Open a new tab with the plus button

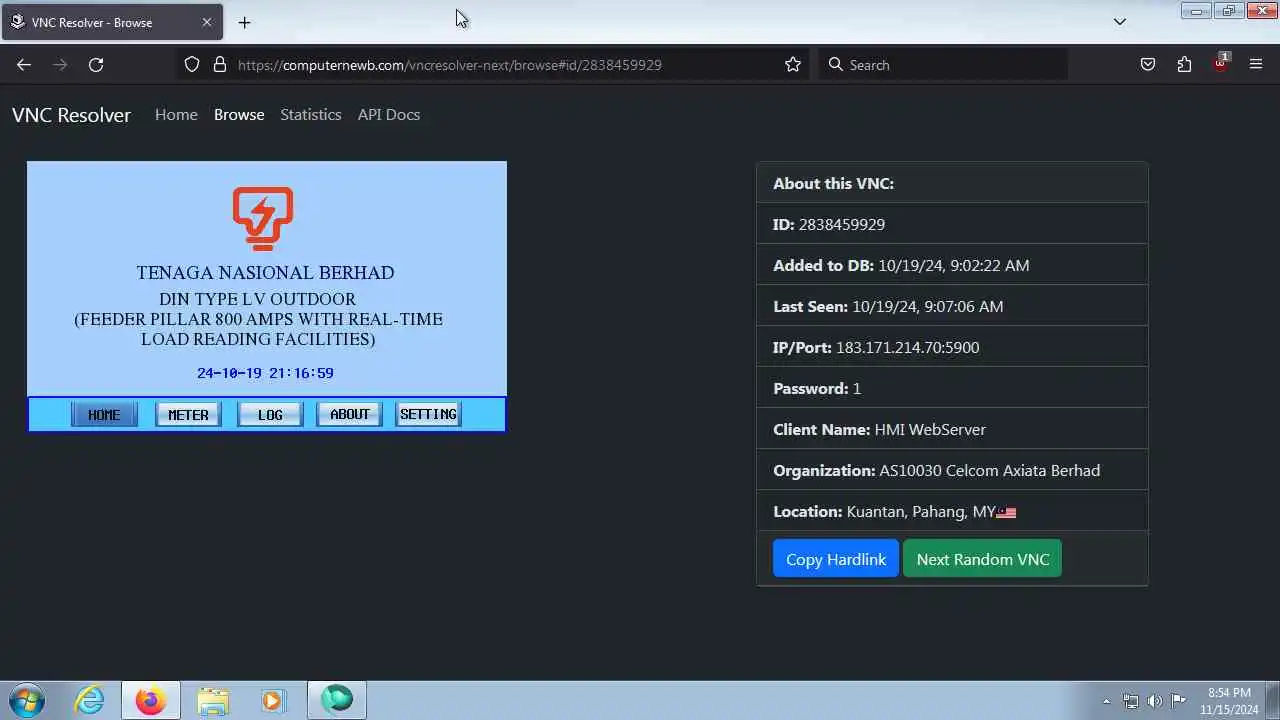(x=244, y=22)
